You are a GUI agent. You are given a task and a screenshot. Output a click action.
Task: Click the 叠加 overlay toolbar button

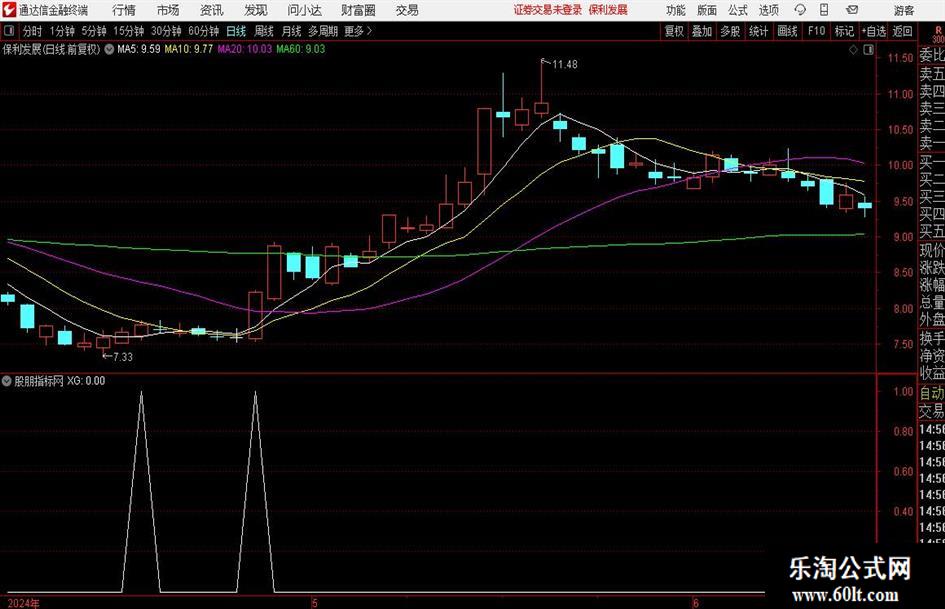point(702,31)
